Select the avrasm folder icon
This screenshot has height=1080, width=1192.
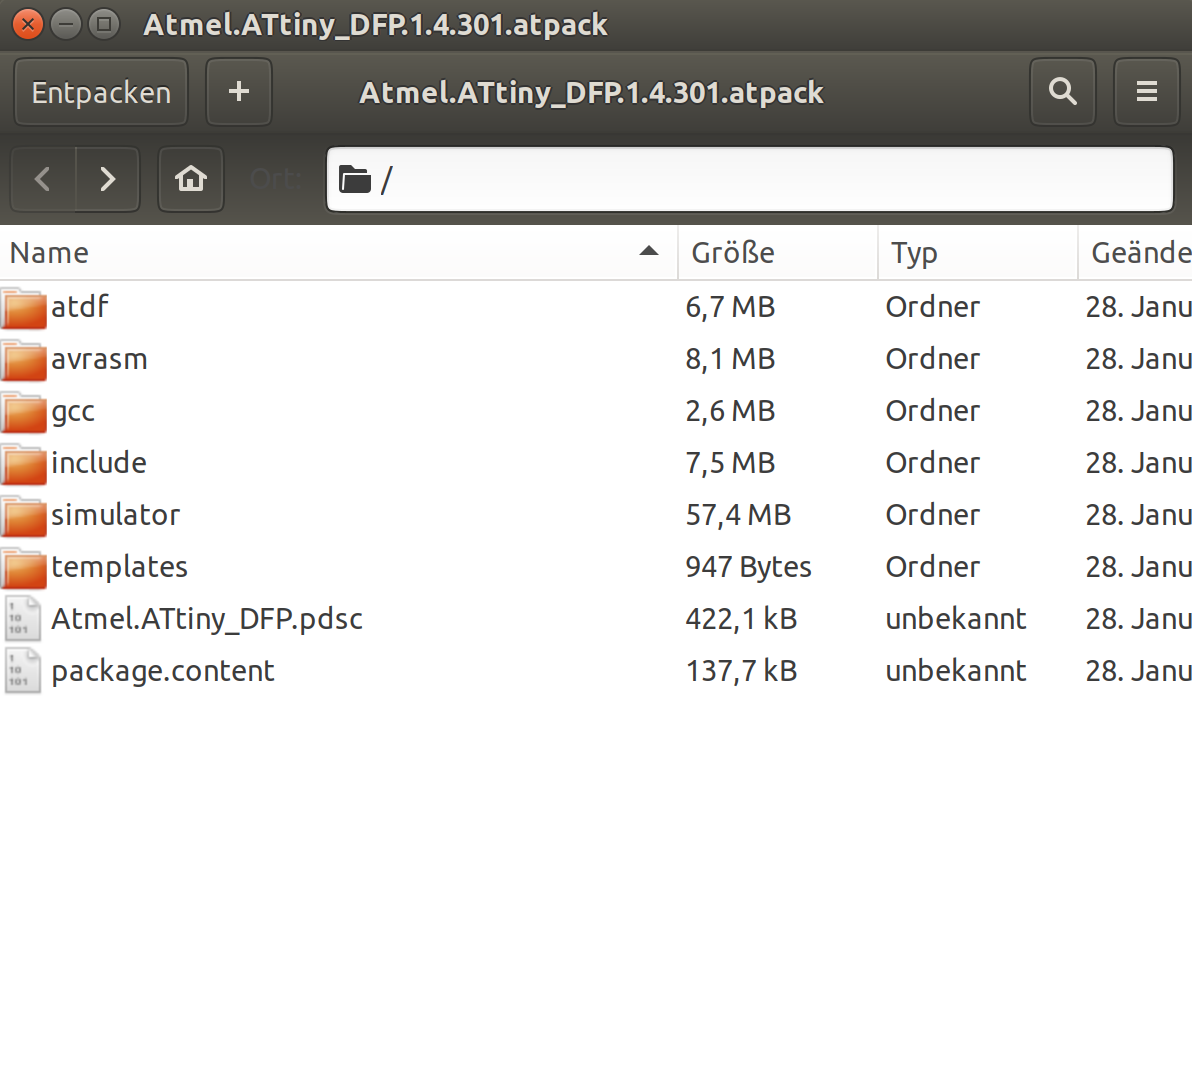click(x=24, y=359)
